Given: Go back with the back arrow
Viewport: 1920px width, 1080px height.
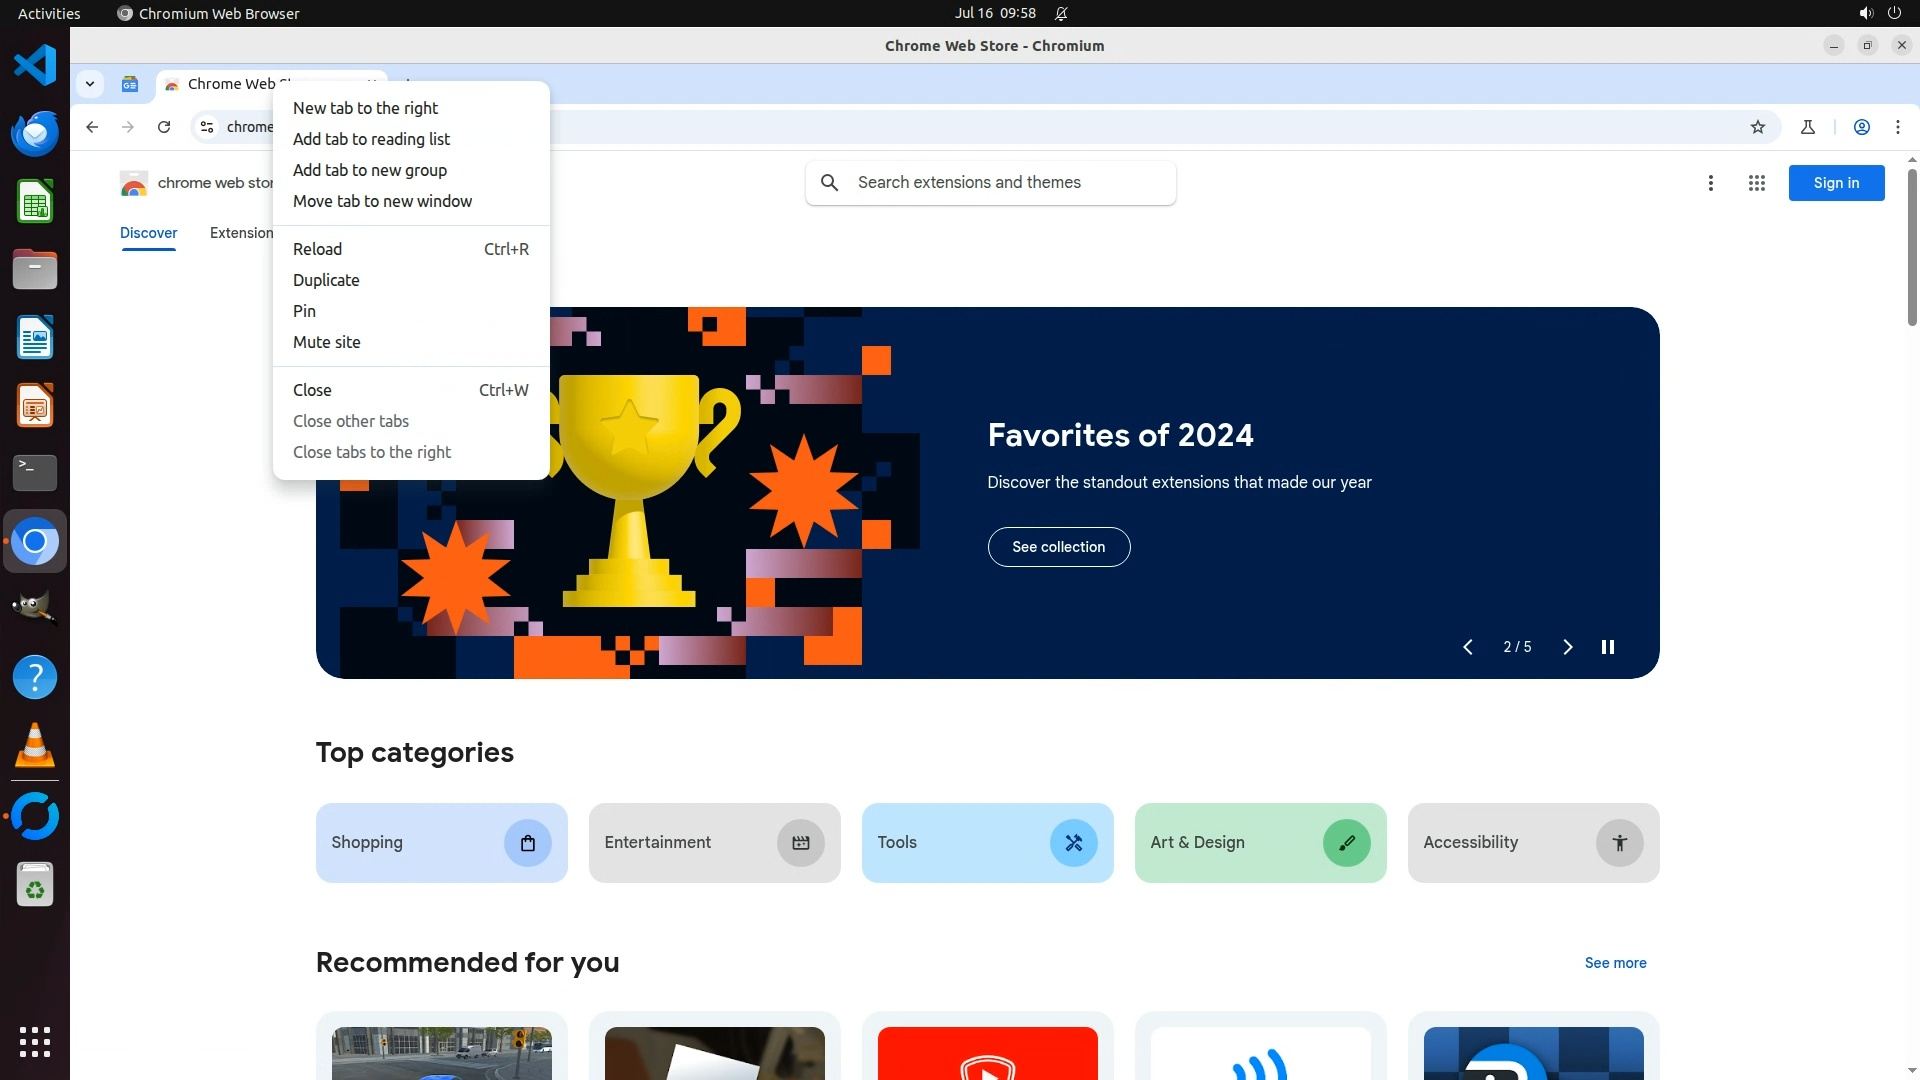Looking at the screenshot, I should coord(92,127).
